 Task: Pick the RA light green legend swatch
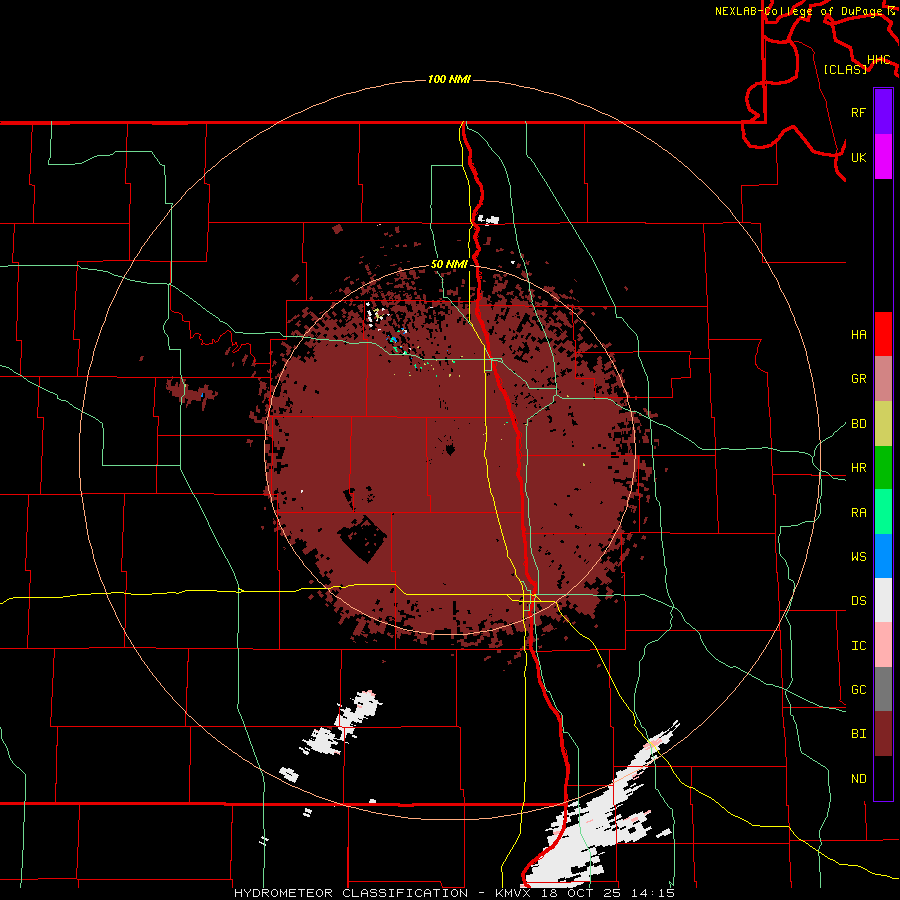(883, 512)
